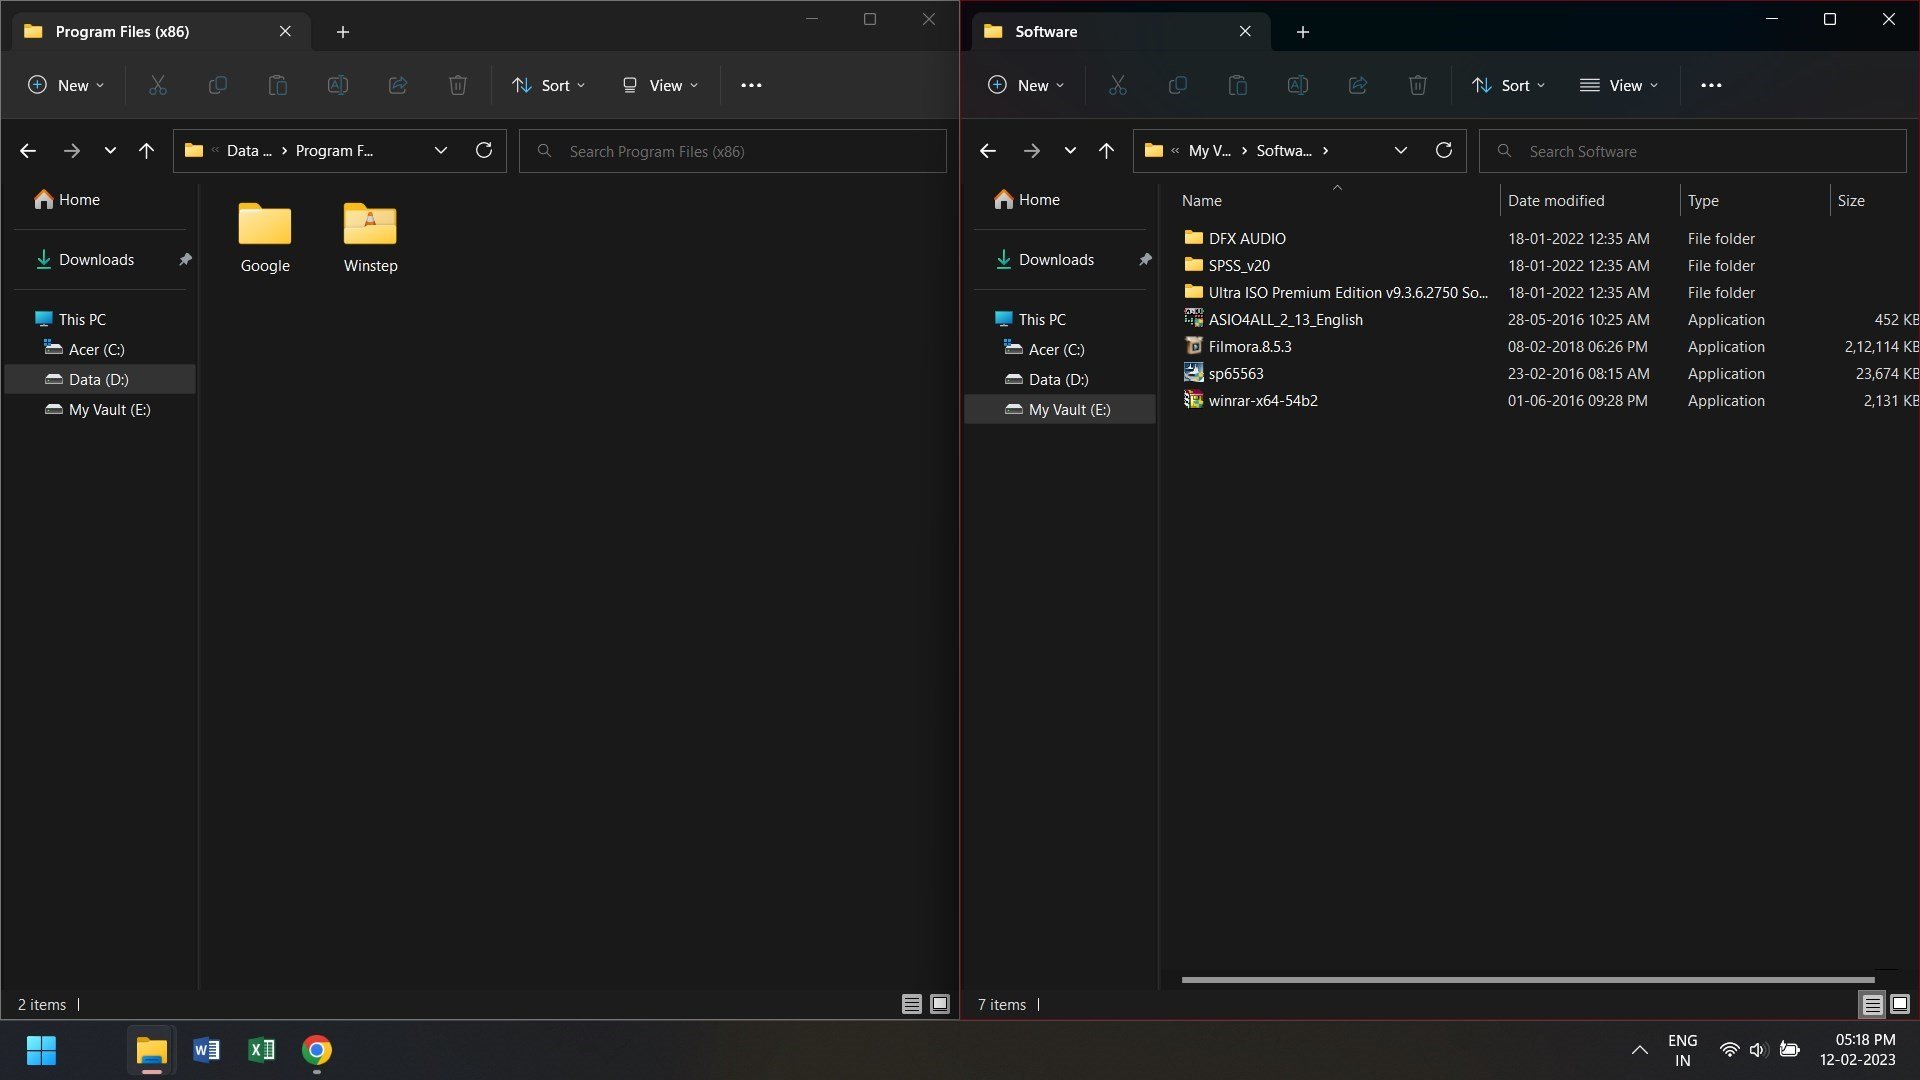Select the Google folder

[265, 238]
